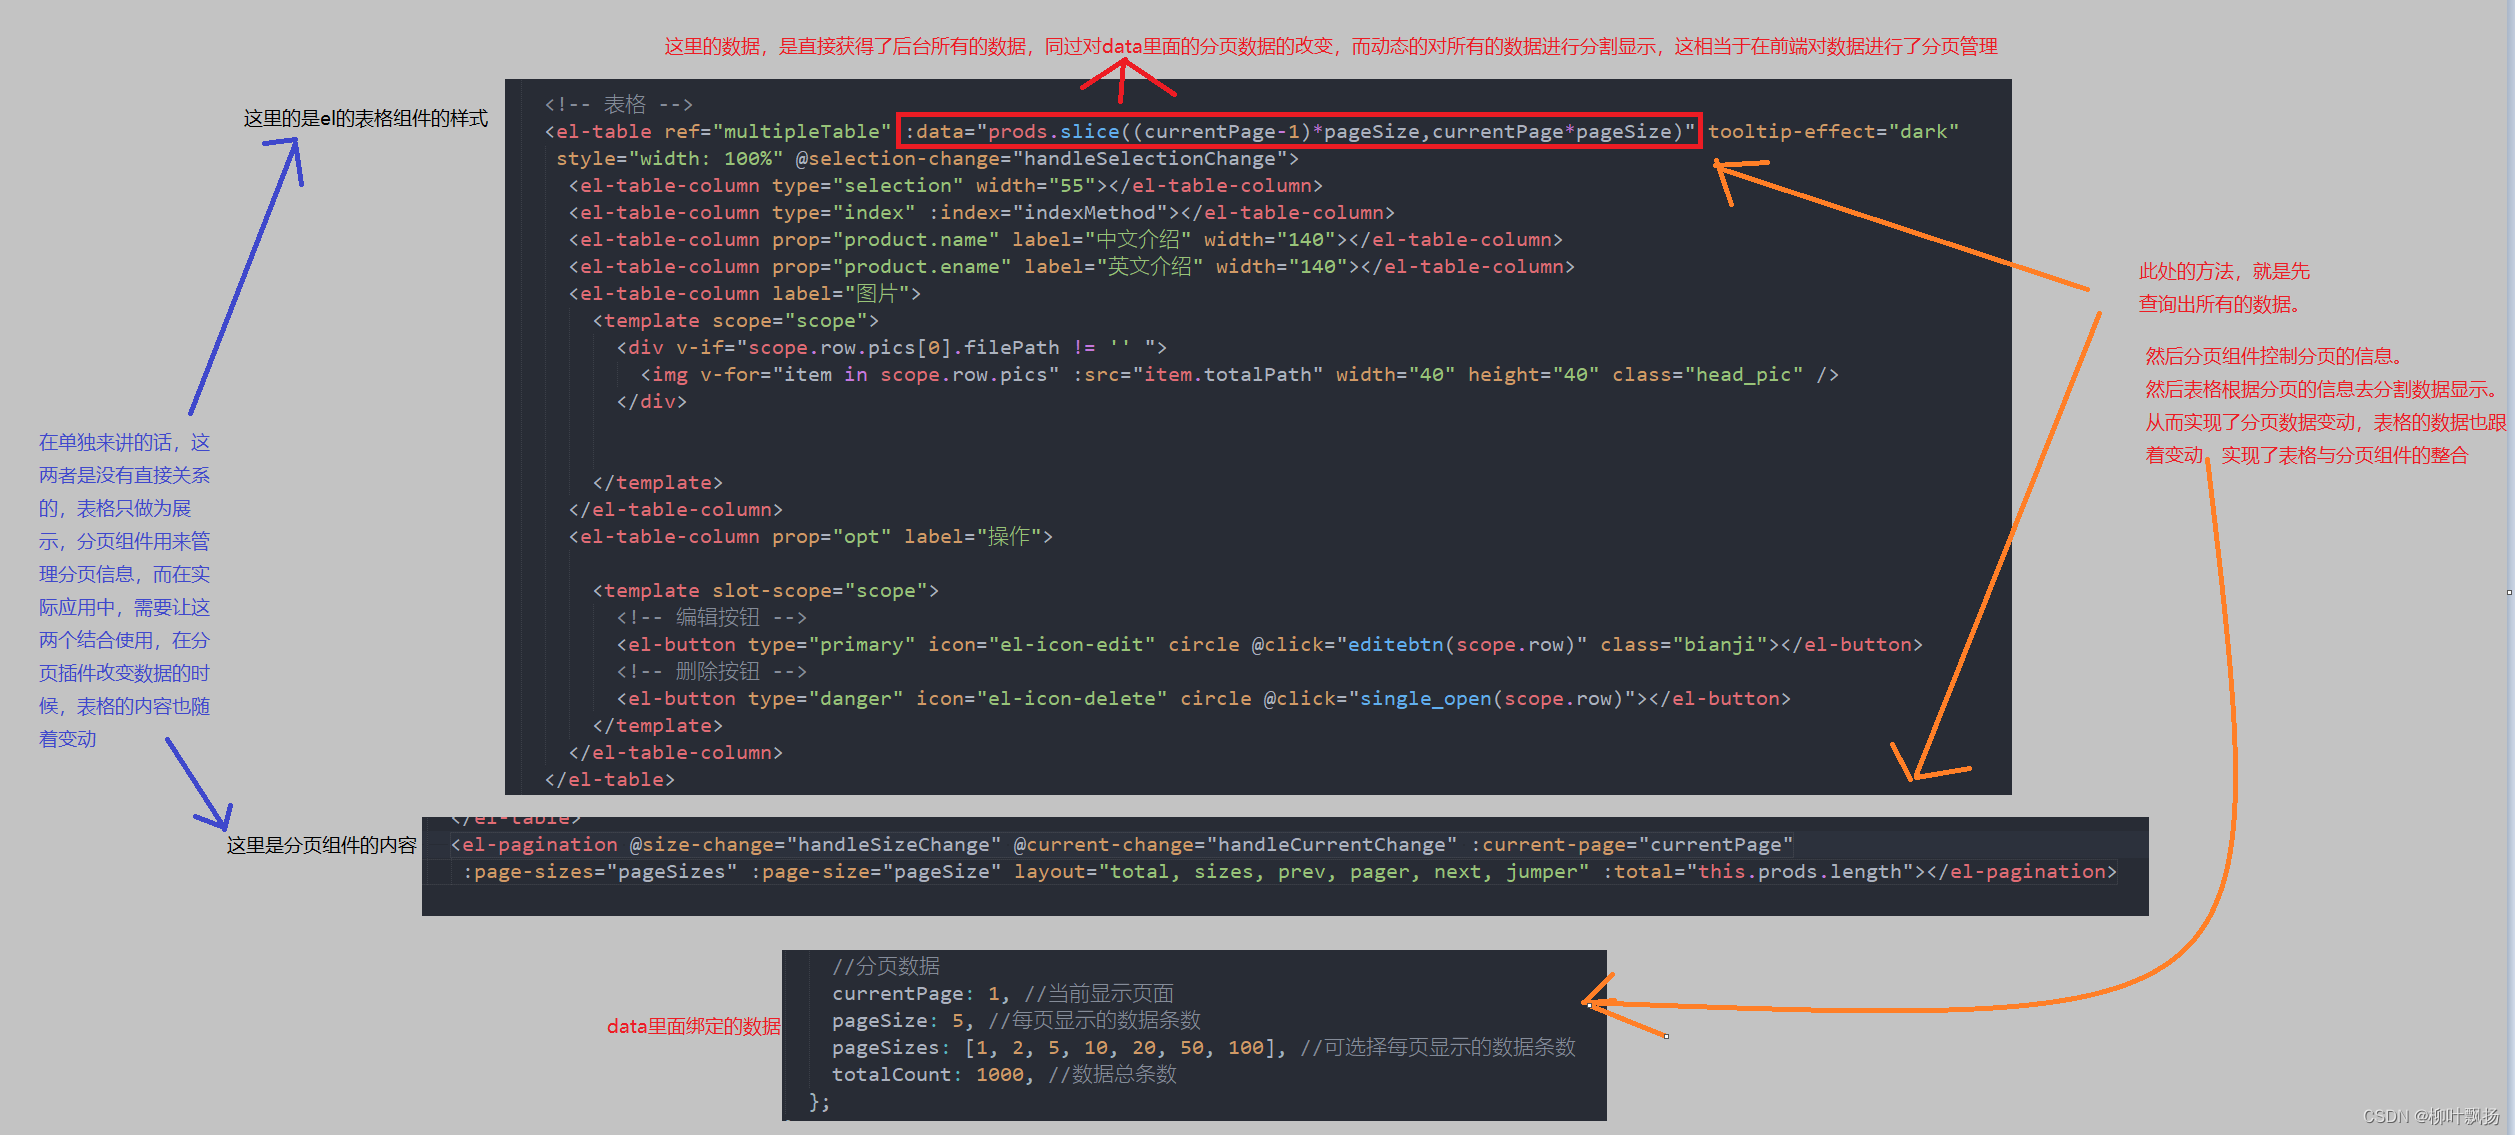Click the class="bianji" attribute
This screenshot has height=1135, width=2515.
[x=1683, y=644]
